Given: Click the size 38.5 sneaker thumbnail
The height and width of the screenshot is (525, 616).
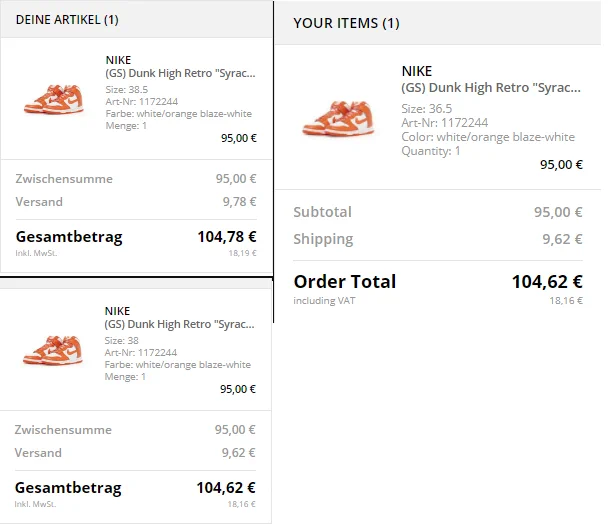Looking at the screenshot, I should [x=54, y=99].
